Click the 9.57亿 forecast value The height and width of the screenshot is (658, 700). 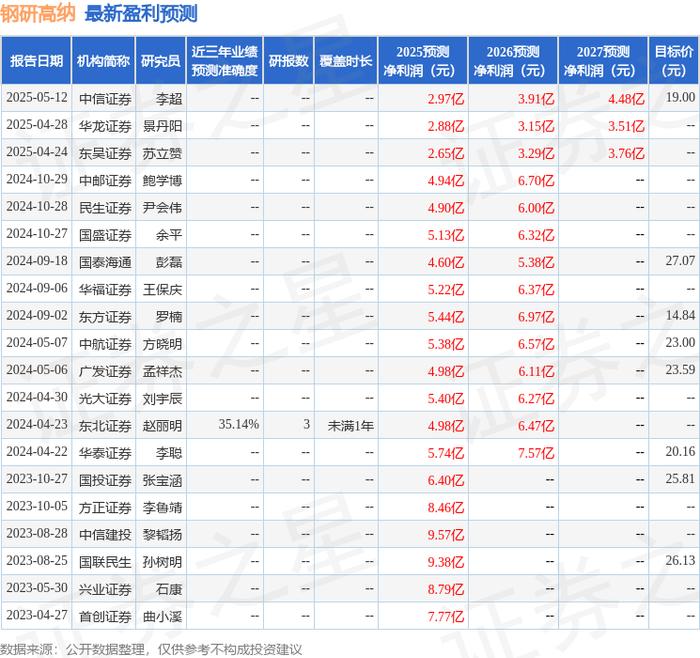446,534
